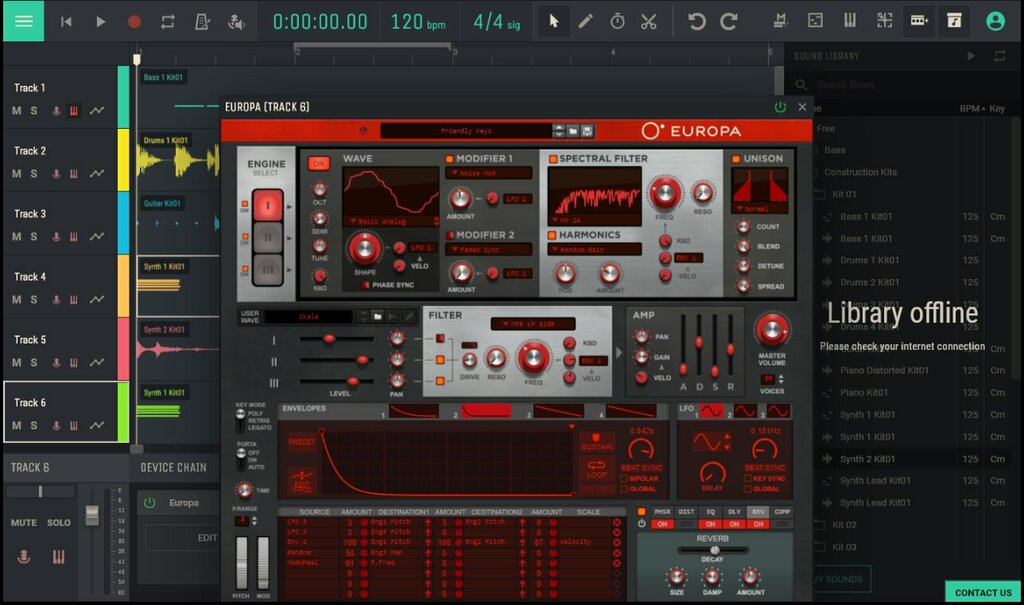1024x605 pixels.
Task: Toggle the Unison enable LED
Action: pos(736,159)
